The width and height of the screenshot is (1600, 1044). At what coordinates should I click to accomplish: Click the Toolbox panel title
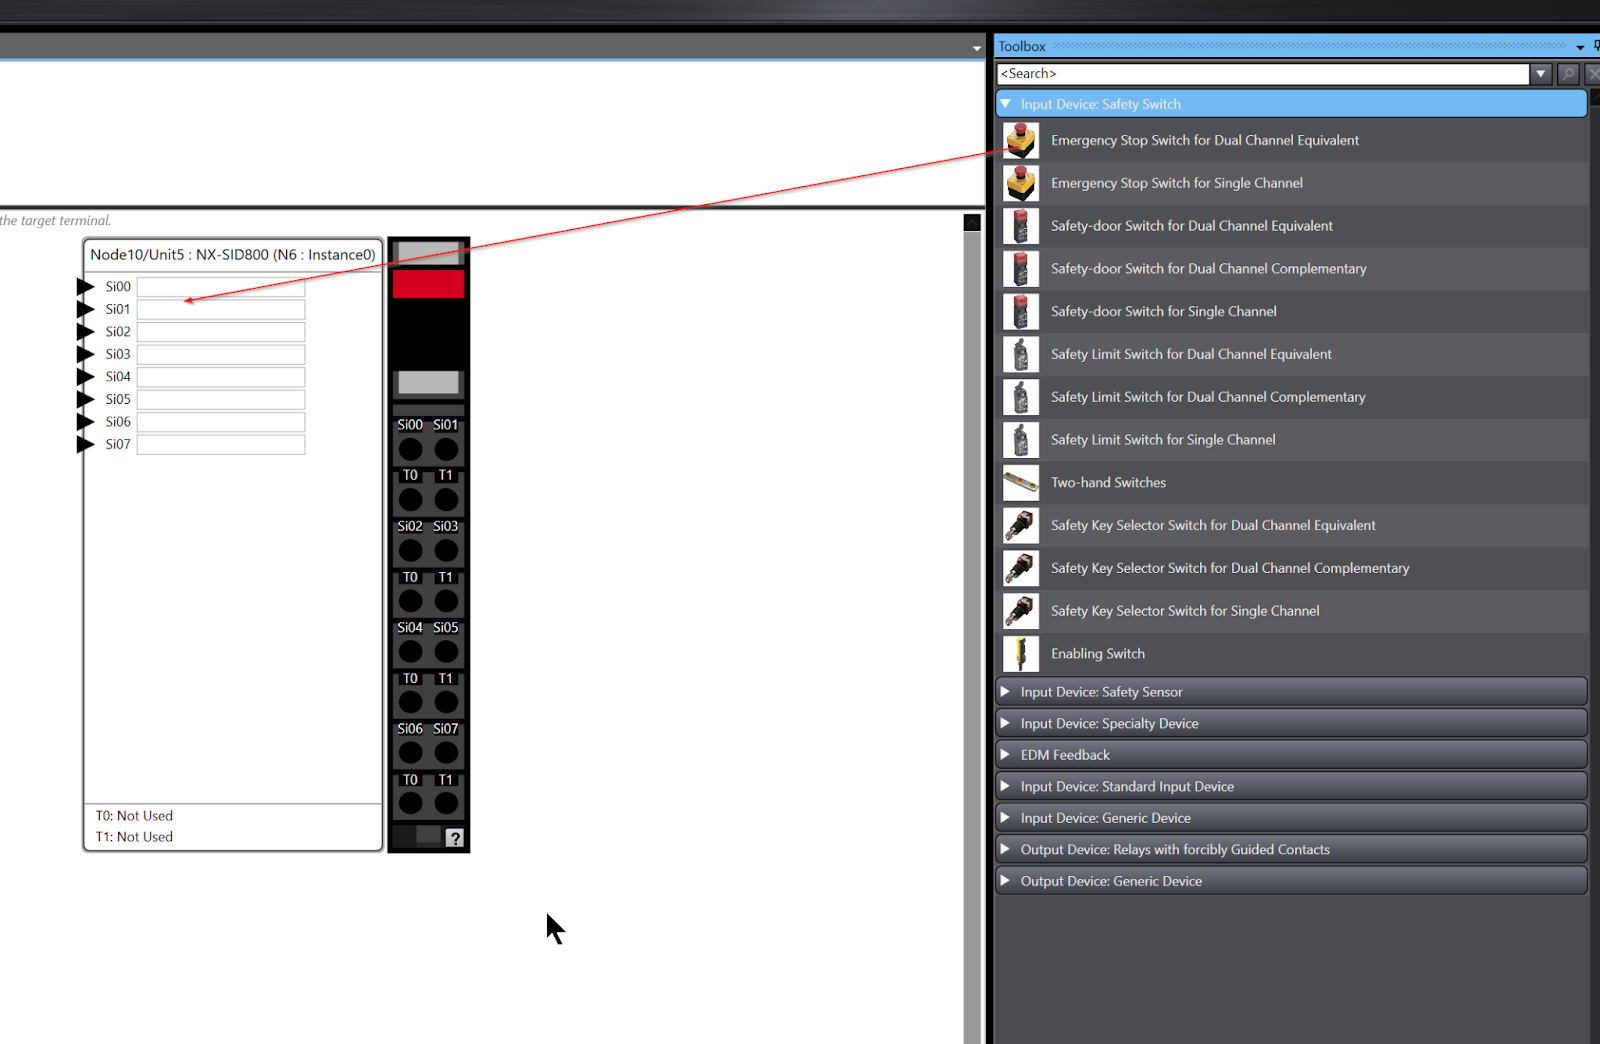(1021, 47)
